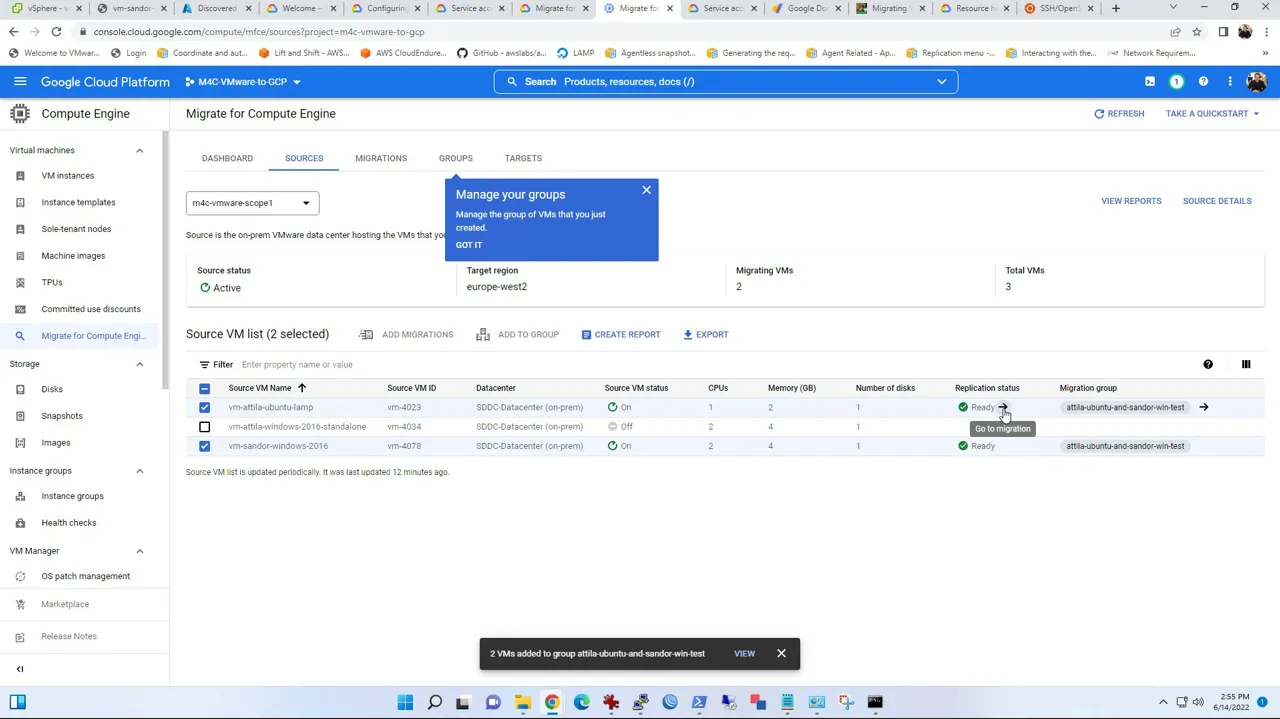Collapse the Virtual machines sidebar section
The height and width of the screenshot is (719, 1280).
coord(139,150)
